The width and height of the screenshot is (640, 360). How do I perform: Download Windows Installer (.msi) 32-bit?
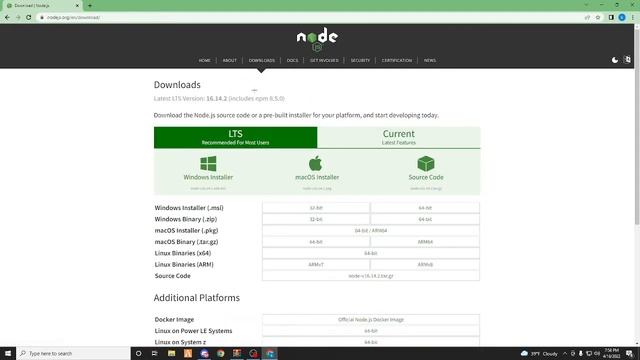coord(316,208)
